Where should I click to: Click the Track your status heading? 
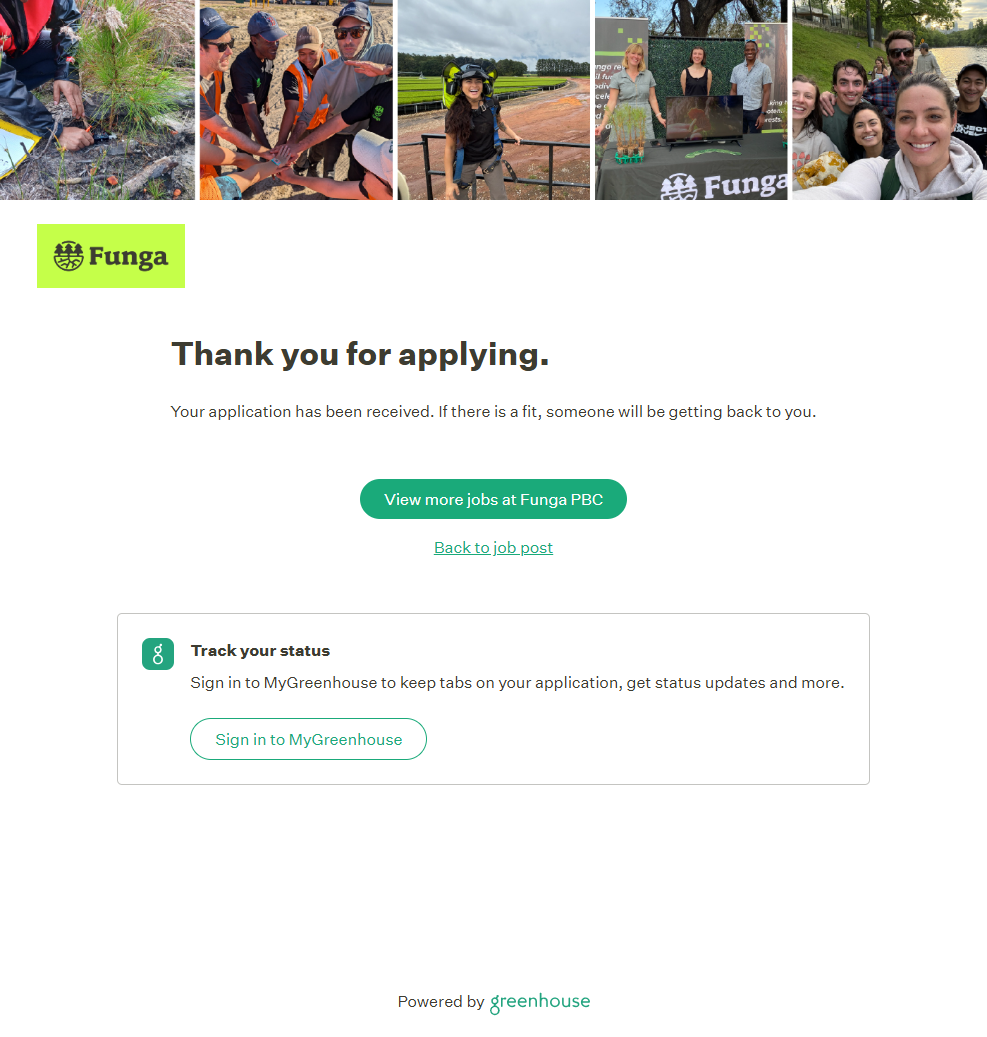tap(261, 651)
